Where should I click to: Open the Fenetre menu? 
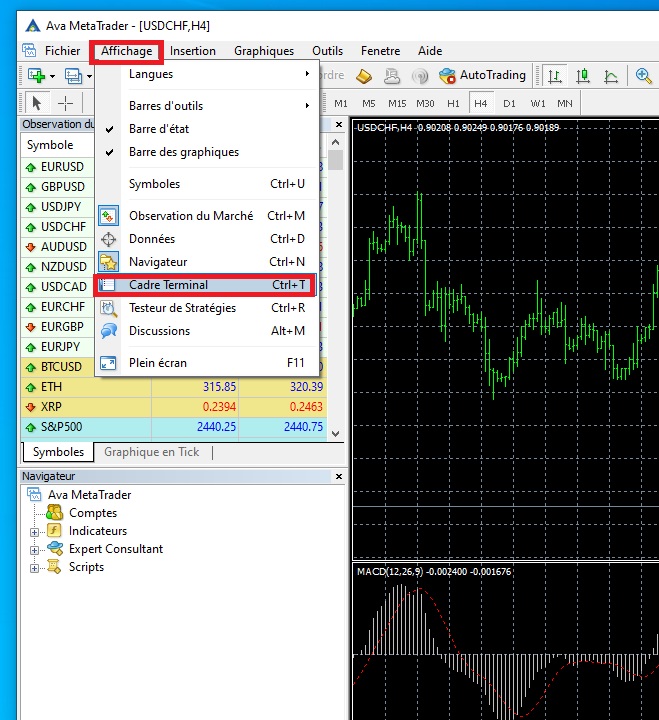coord(380,51)
